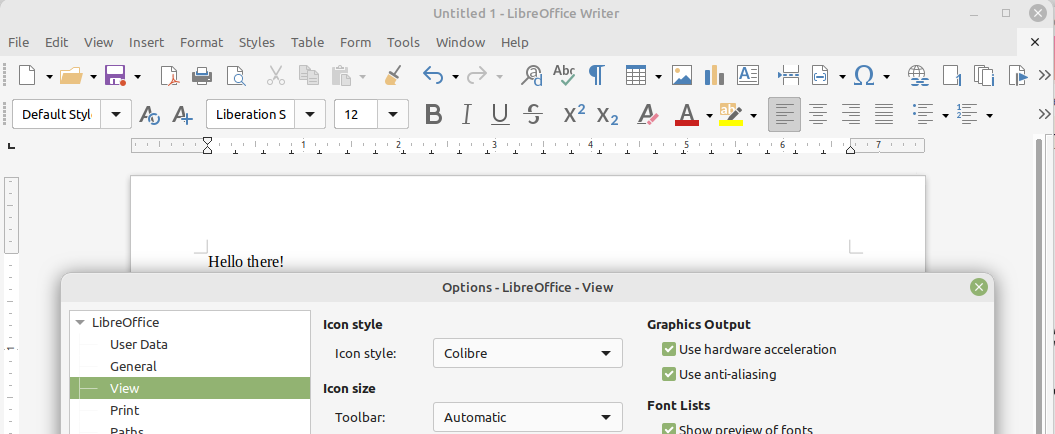Expand the Toolbar icon size dropdown
1055x434 pixels.
tap(527, 417)
